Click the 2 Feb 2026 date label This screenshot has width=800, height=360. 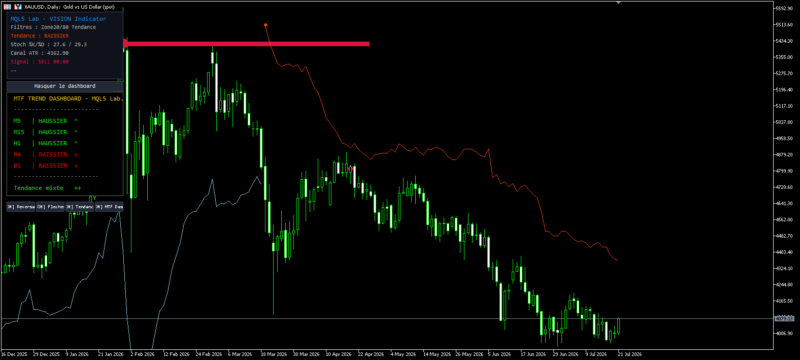(143, 353)
